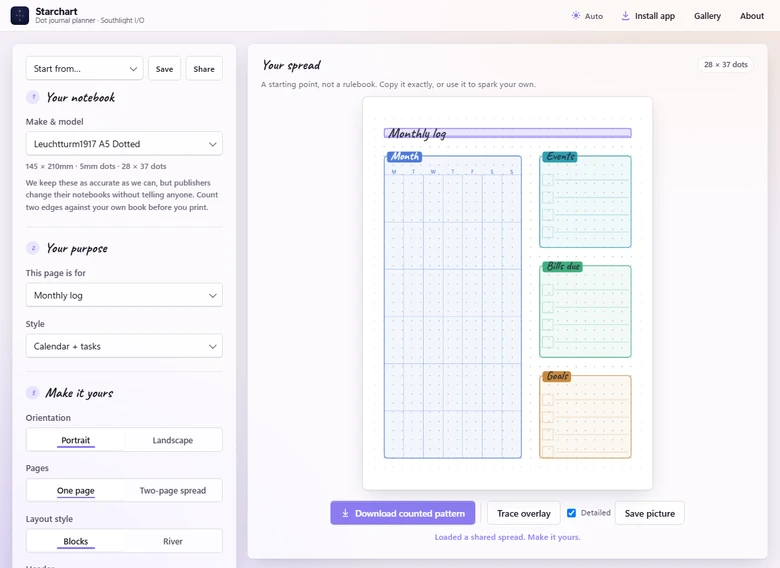The width and height of the screenshot is (780, 568).
Task: Click Install app in header
Action: click(x=648, y=16)
